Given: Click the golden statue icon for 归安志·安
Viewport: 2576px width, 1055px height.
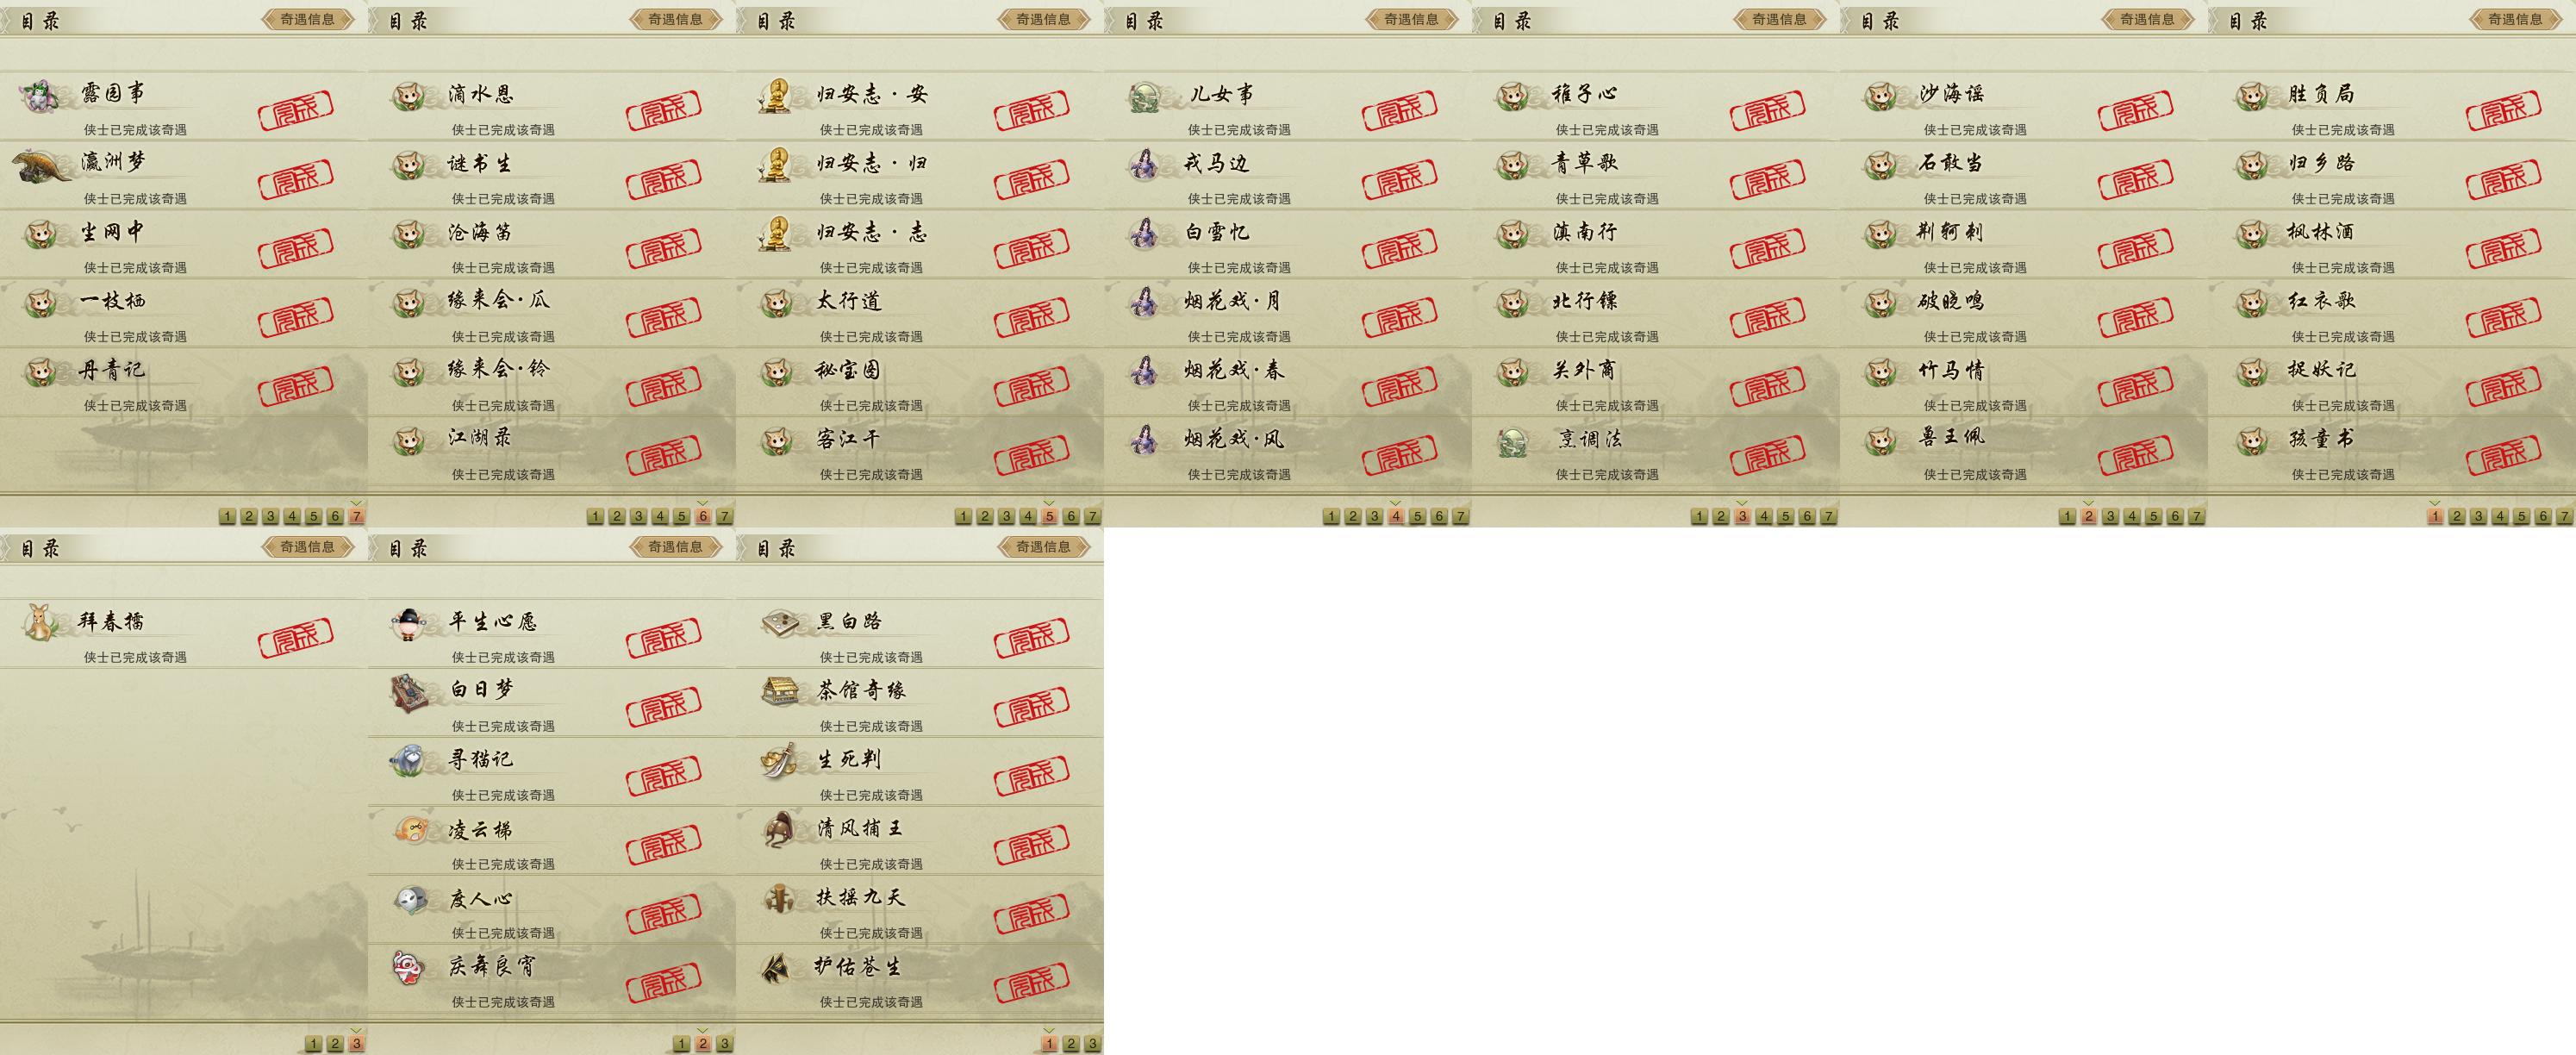Looking at the screenshot, I should 776,95.
